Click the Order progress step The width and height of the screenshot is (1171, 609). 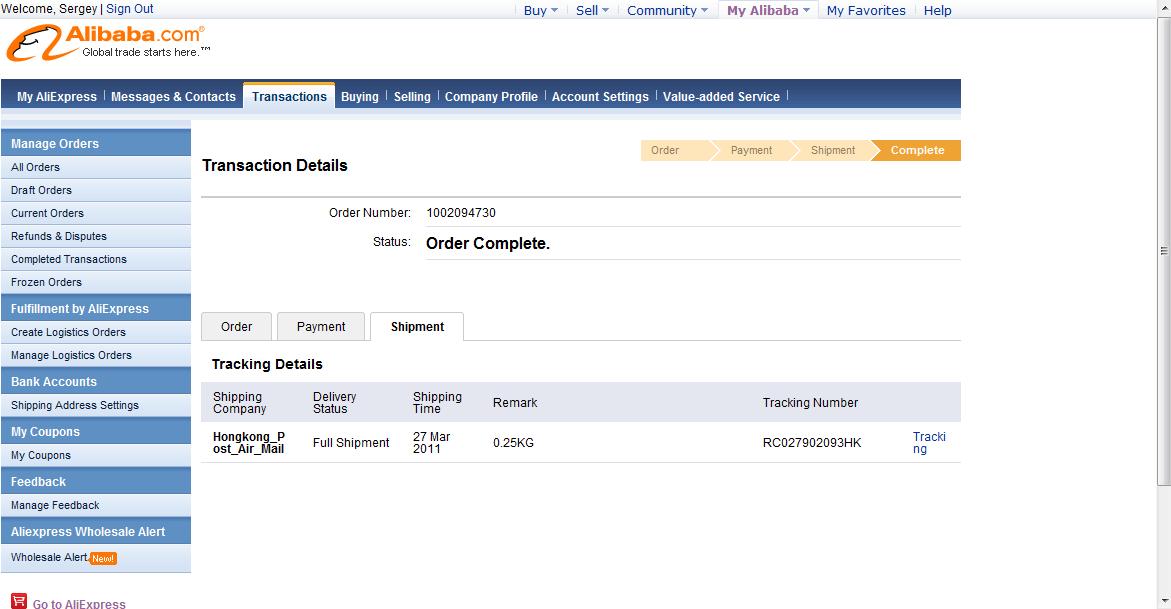[x=674, y=150]
